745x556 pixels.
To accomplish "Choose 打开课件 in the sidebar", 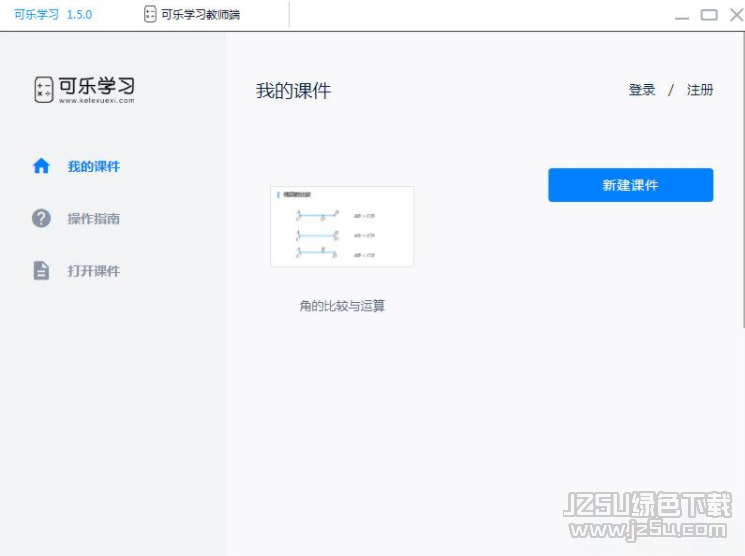I will point(94,271).
